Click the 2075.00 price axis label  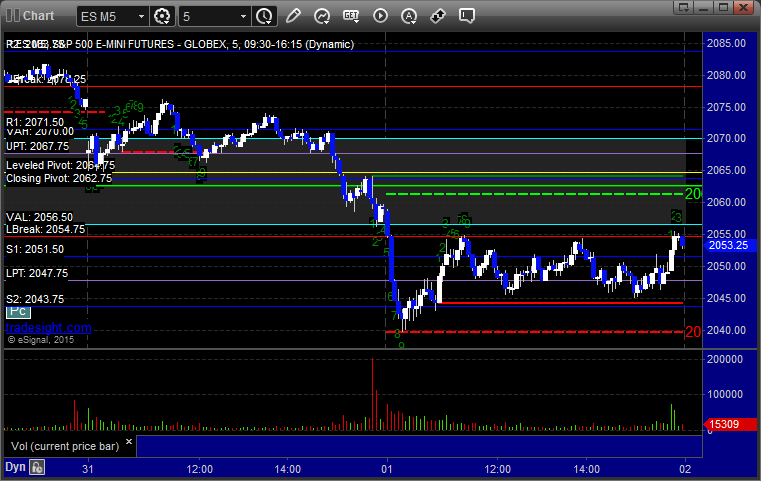(726, 107)
